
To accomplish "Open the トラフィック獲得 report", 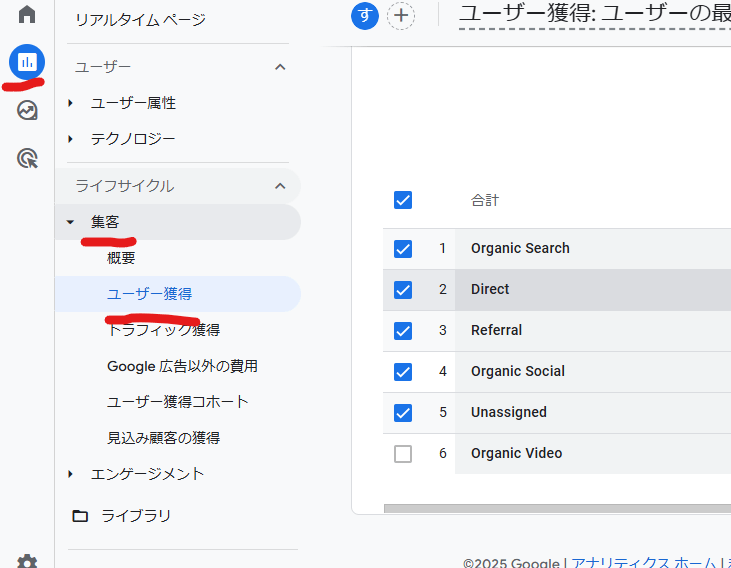I will click(163, 330).
